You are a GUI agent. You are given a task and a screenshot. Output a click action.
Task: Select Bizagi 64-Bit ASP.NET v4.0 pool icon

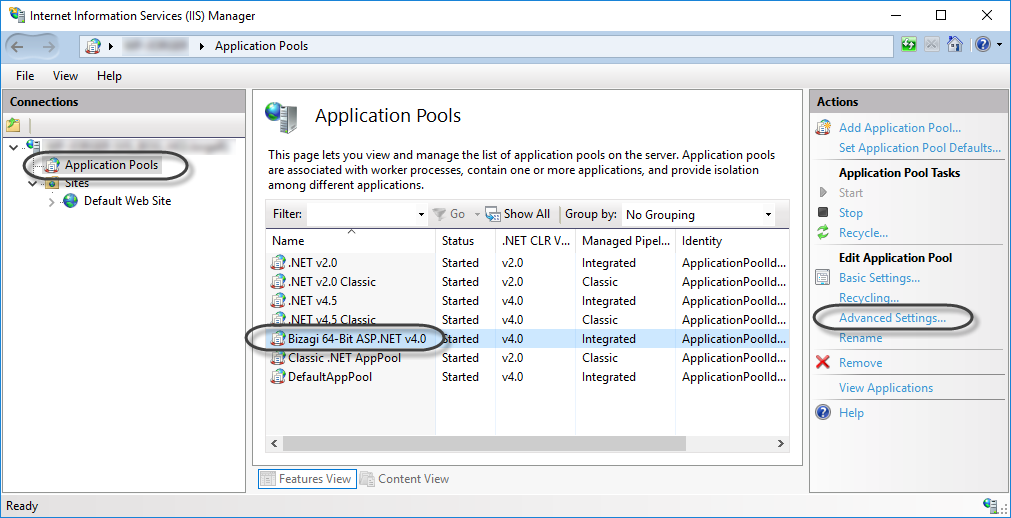pos(278,339)
